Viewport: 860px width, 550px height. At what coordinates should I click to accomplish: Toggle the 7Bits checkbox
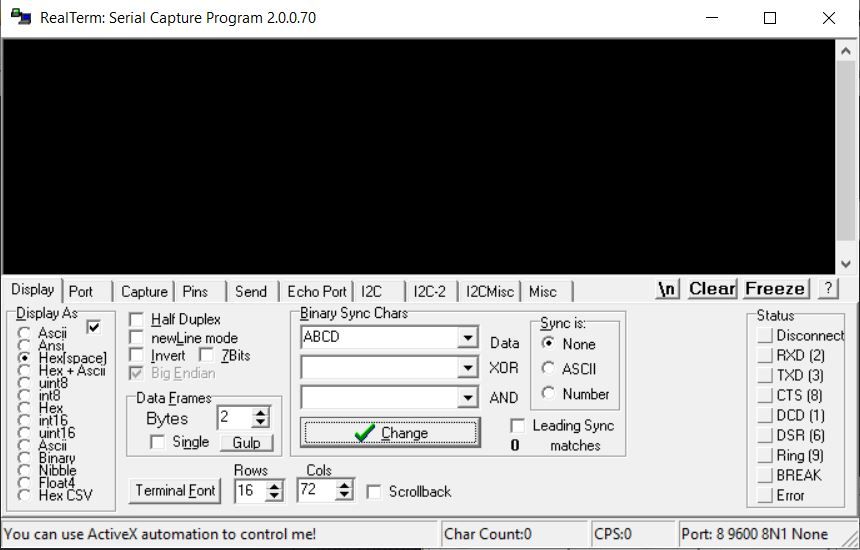[x=206, y=355]
